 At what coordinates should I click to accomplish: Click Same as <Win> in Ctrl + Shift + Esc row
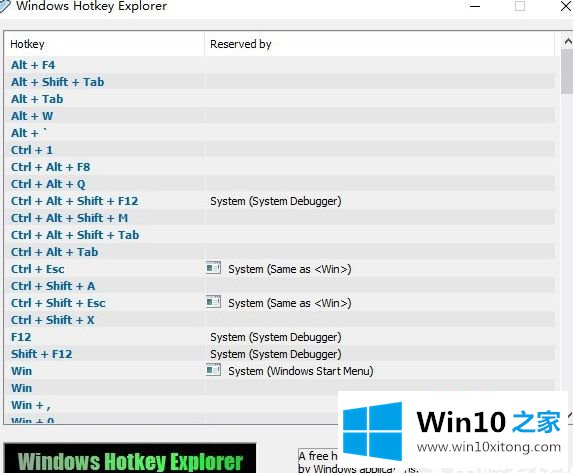coord(289,303)
